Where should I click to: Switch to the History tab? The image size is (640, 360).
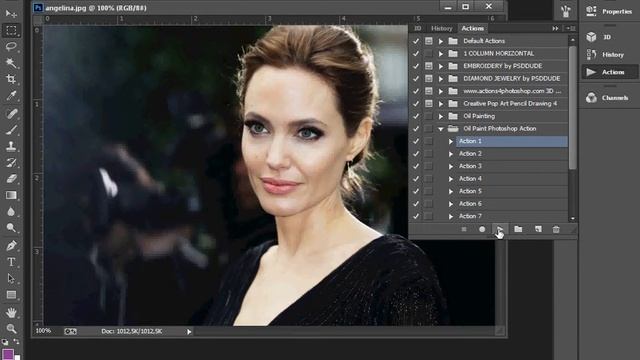coord(442,28)
